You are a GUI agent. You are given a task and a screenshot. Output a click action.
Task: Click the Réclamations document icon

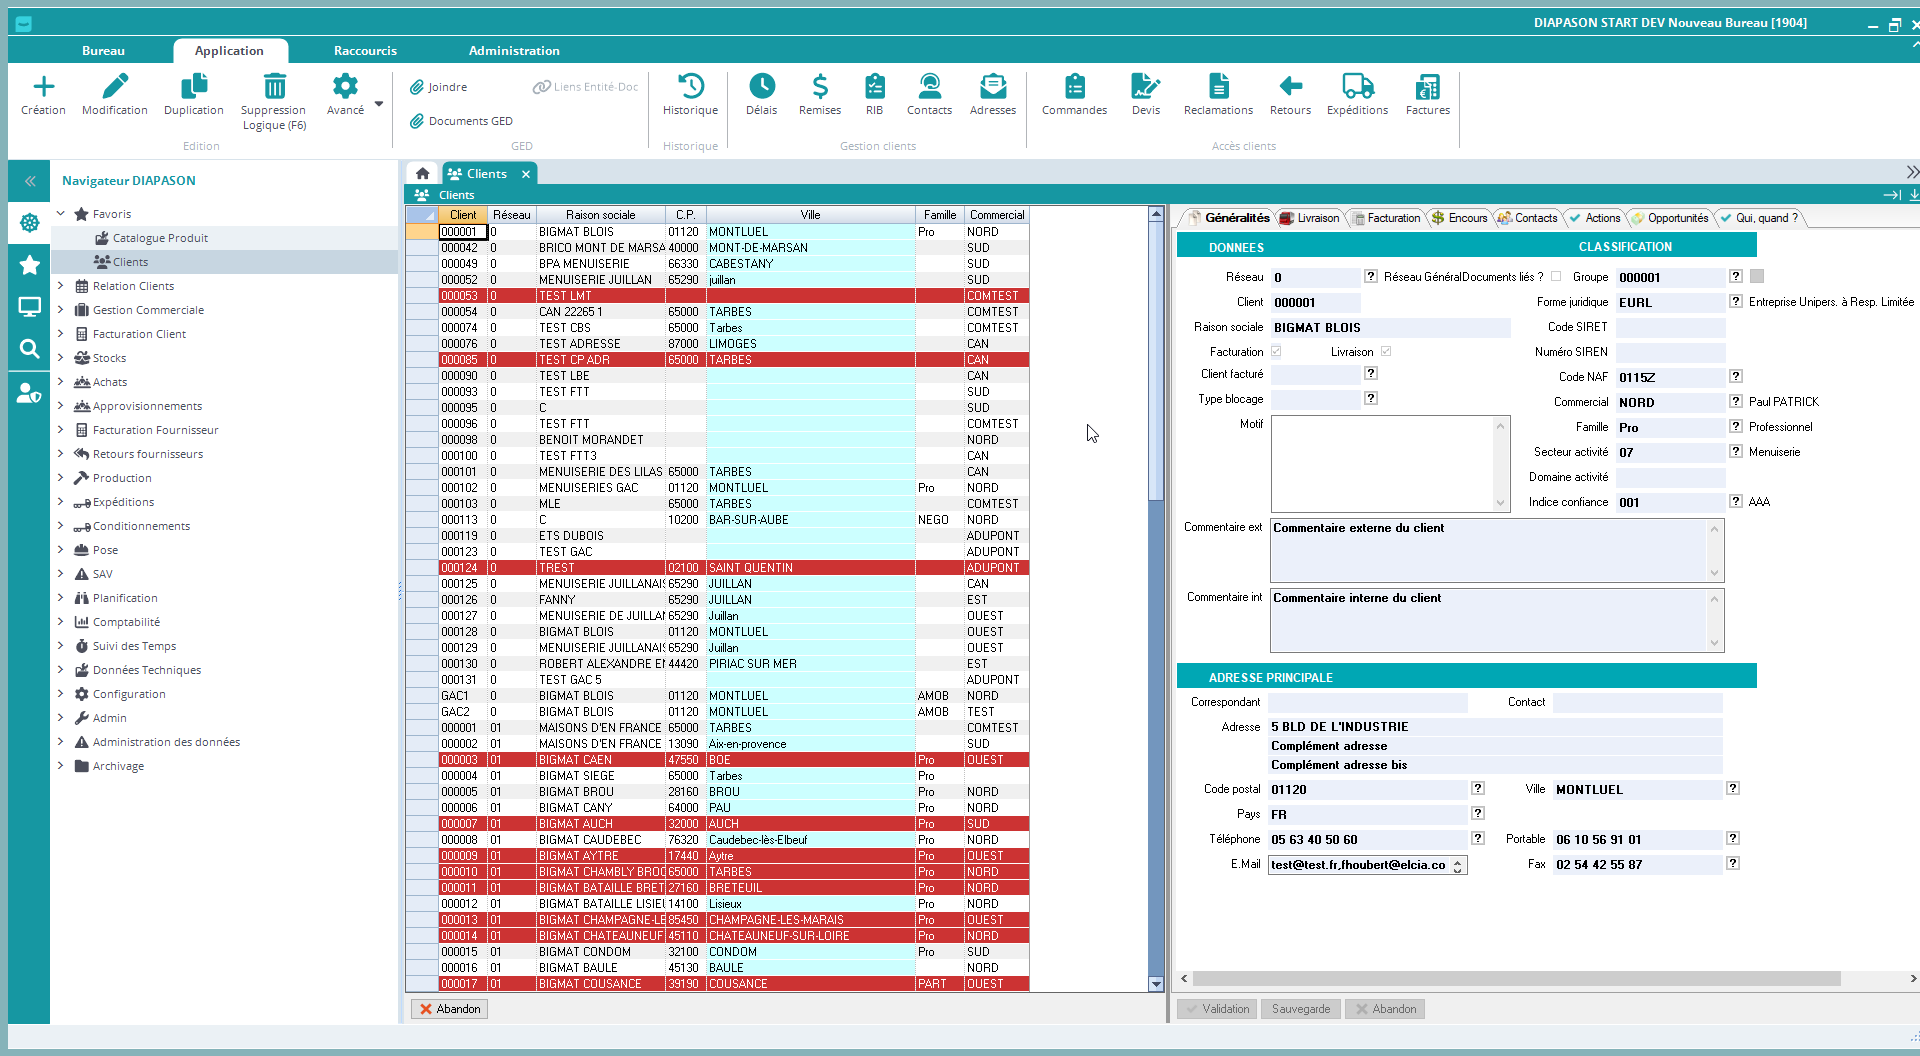click(x=1218, y=87)
